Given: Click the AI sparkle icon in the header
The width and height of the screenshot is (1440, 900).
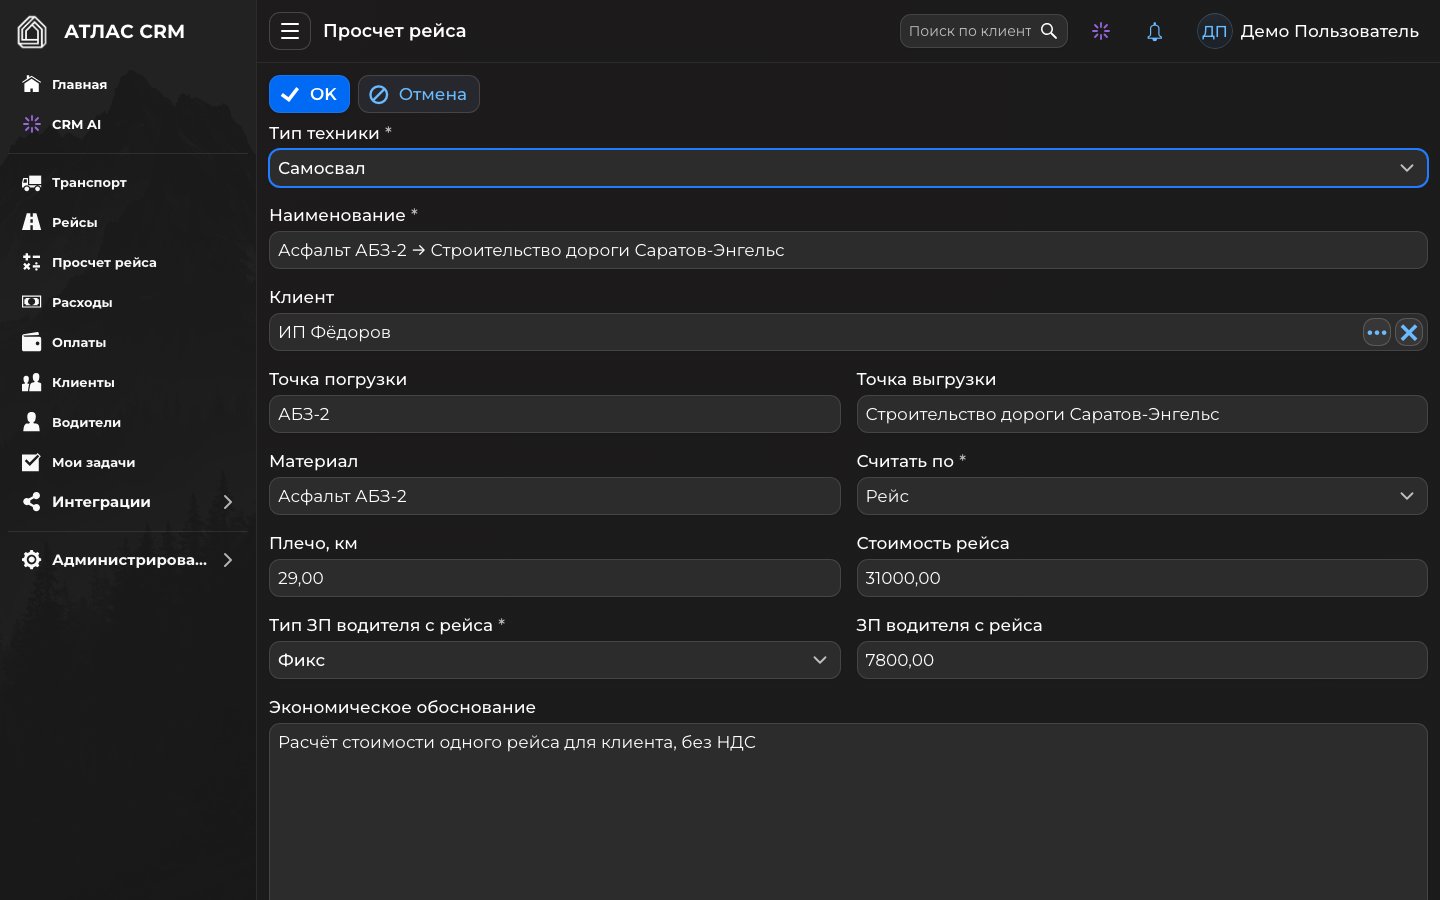Looking at the screenshot, I should [1101, 31].
